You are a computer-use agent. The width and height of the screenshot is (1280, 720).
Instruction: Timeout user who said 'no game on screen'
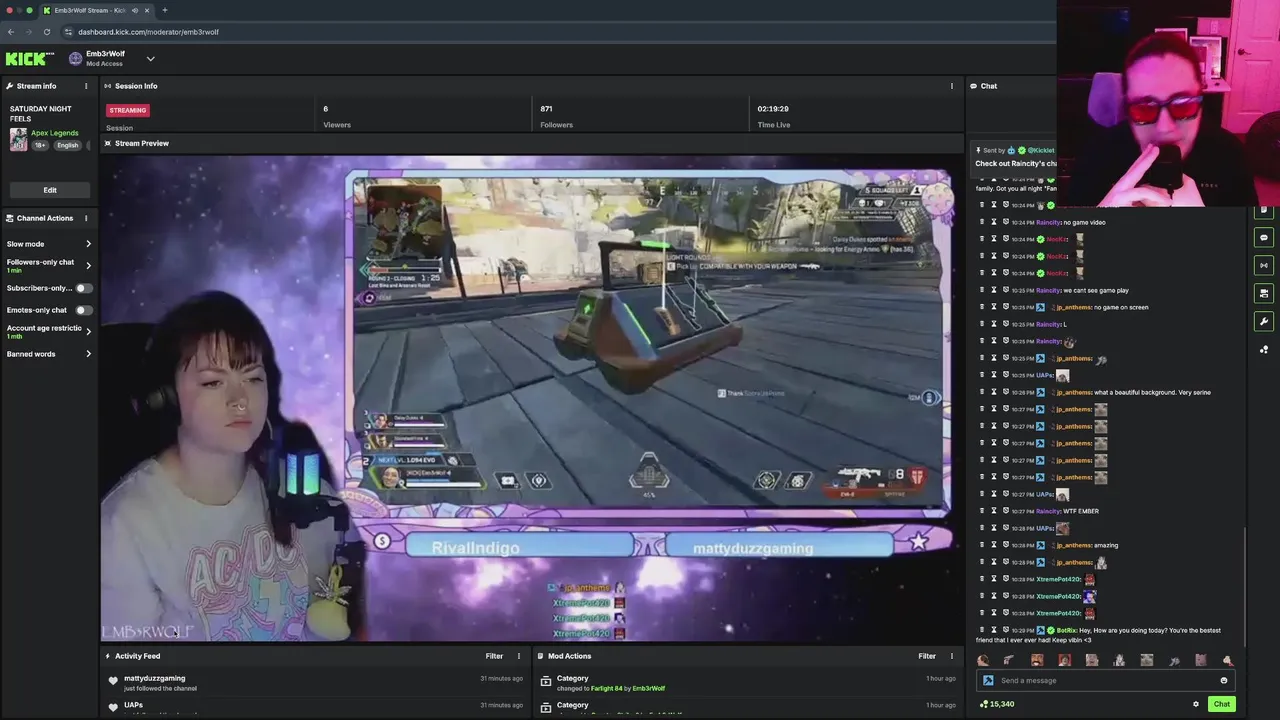pos(993,307)
